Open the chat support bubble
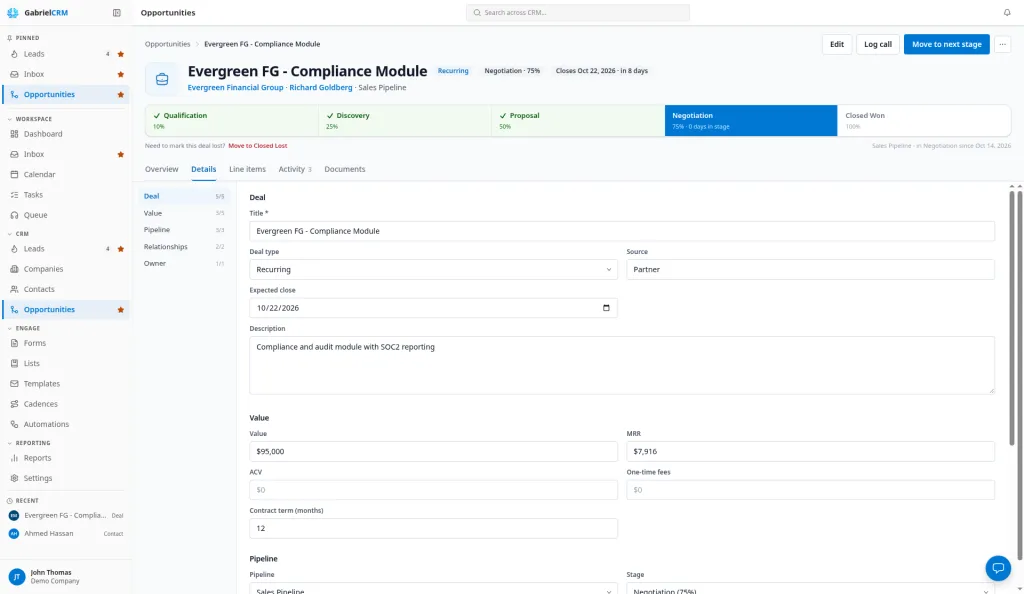The width and height of the screenshot is (1024, 594). tap(998, 568)
